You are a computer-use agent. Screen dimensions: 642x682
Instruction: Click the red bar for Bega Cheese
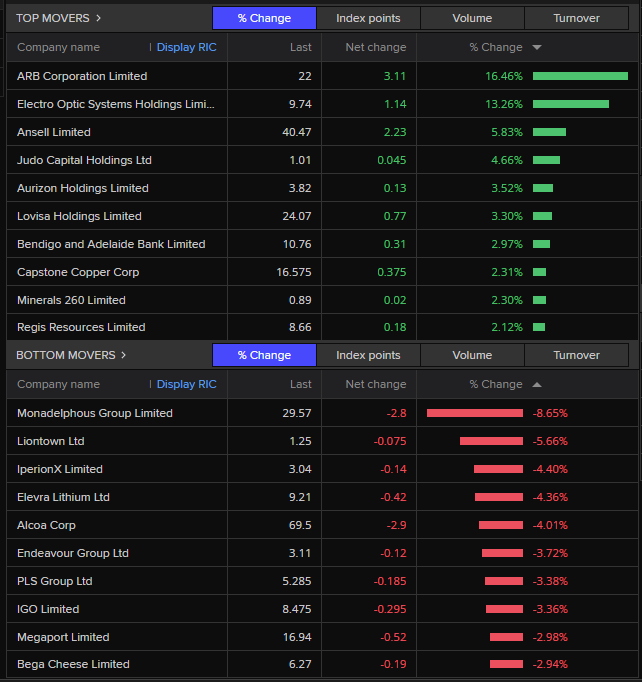tap(506, 664)
